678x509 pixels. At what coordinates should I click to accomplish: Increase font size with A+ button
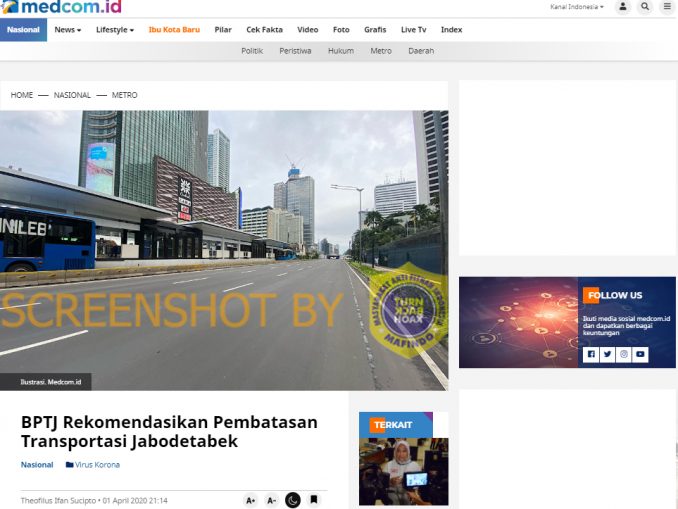click(x=250, y=500)
